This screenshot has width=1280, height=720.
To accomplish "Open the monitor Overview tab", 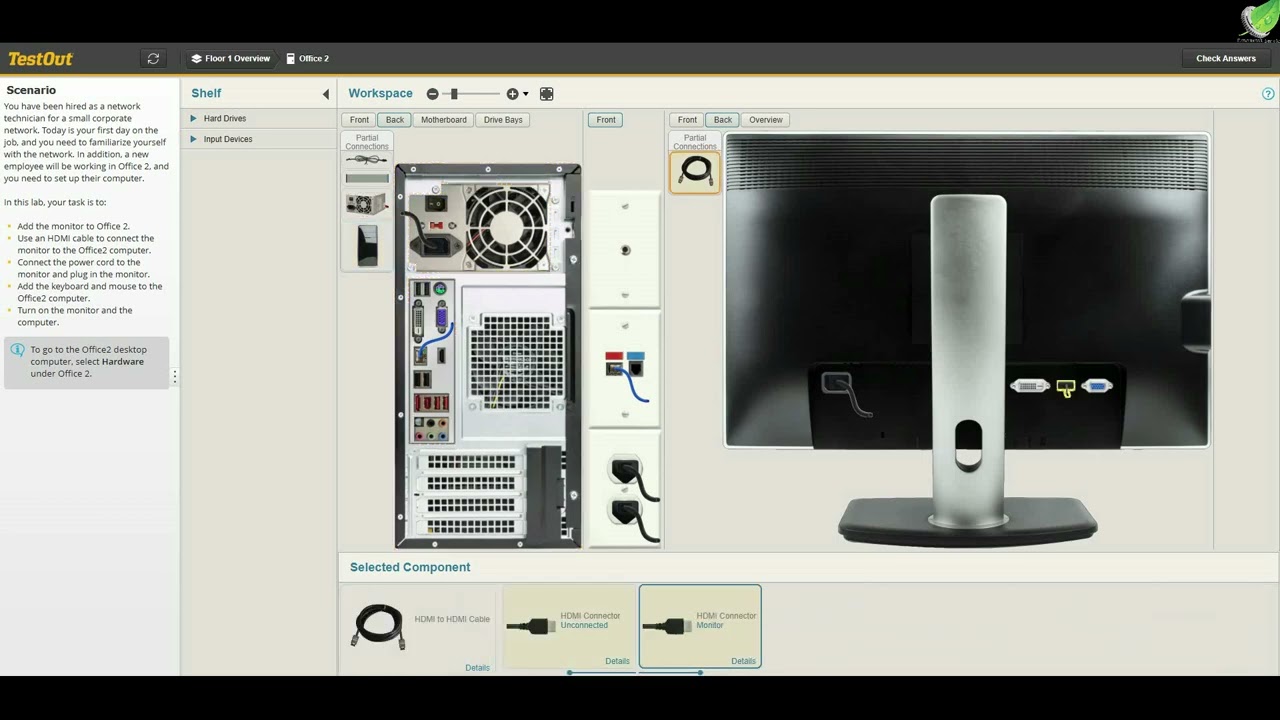I will [766, 120].
